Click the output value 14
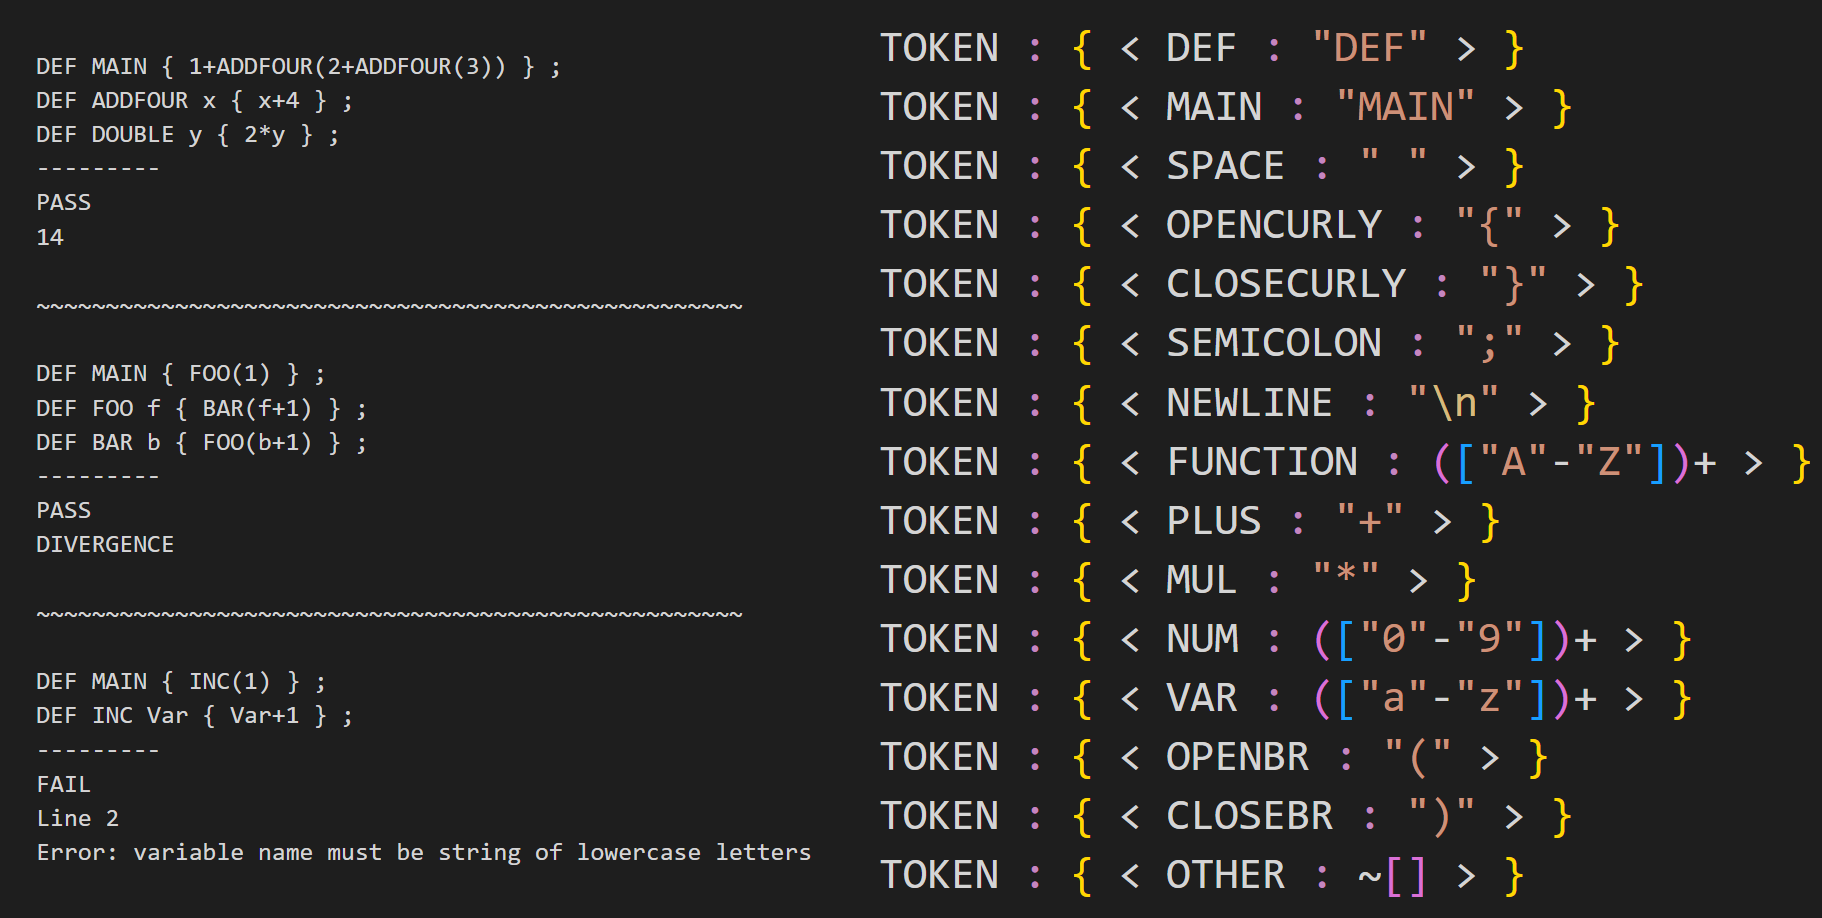The width and height of the screenshot is (1822, 918). pyautogui.click(x=50, y=237)
